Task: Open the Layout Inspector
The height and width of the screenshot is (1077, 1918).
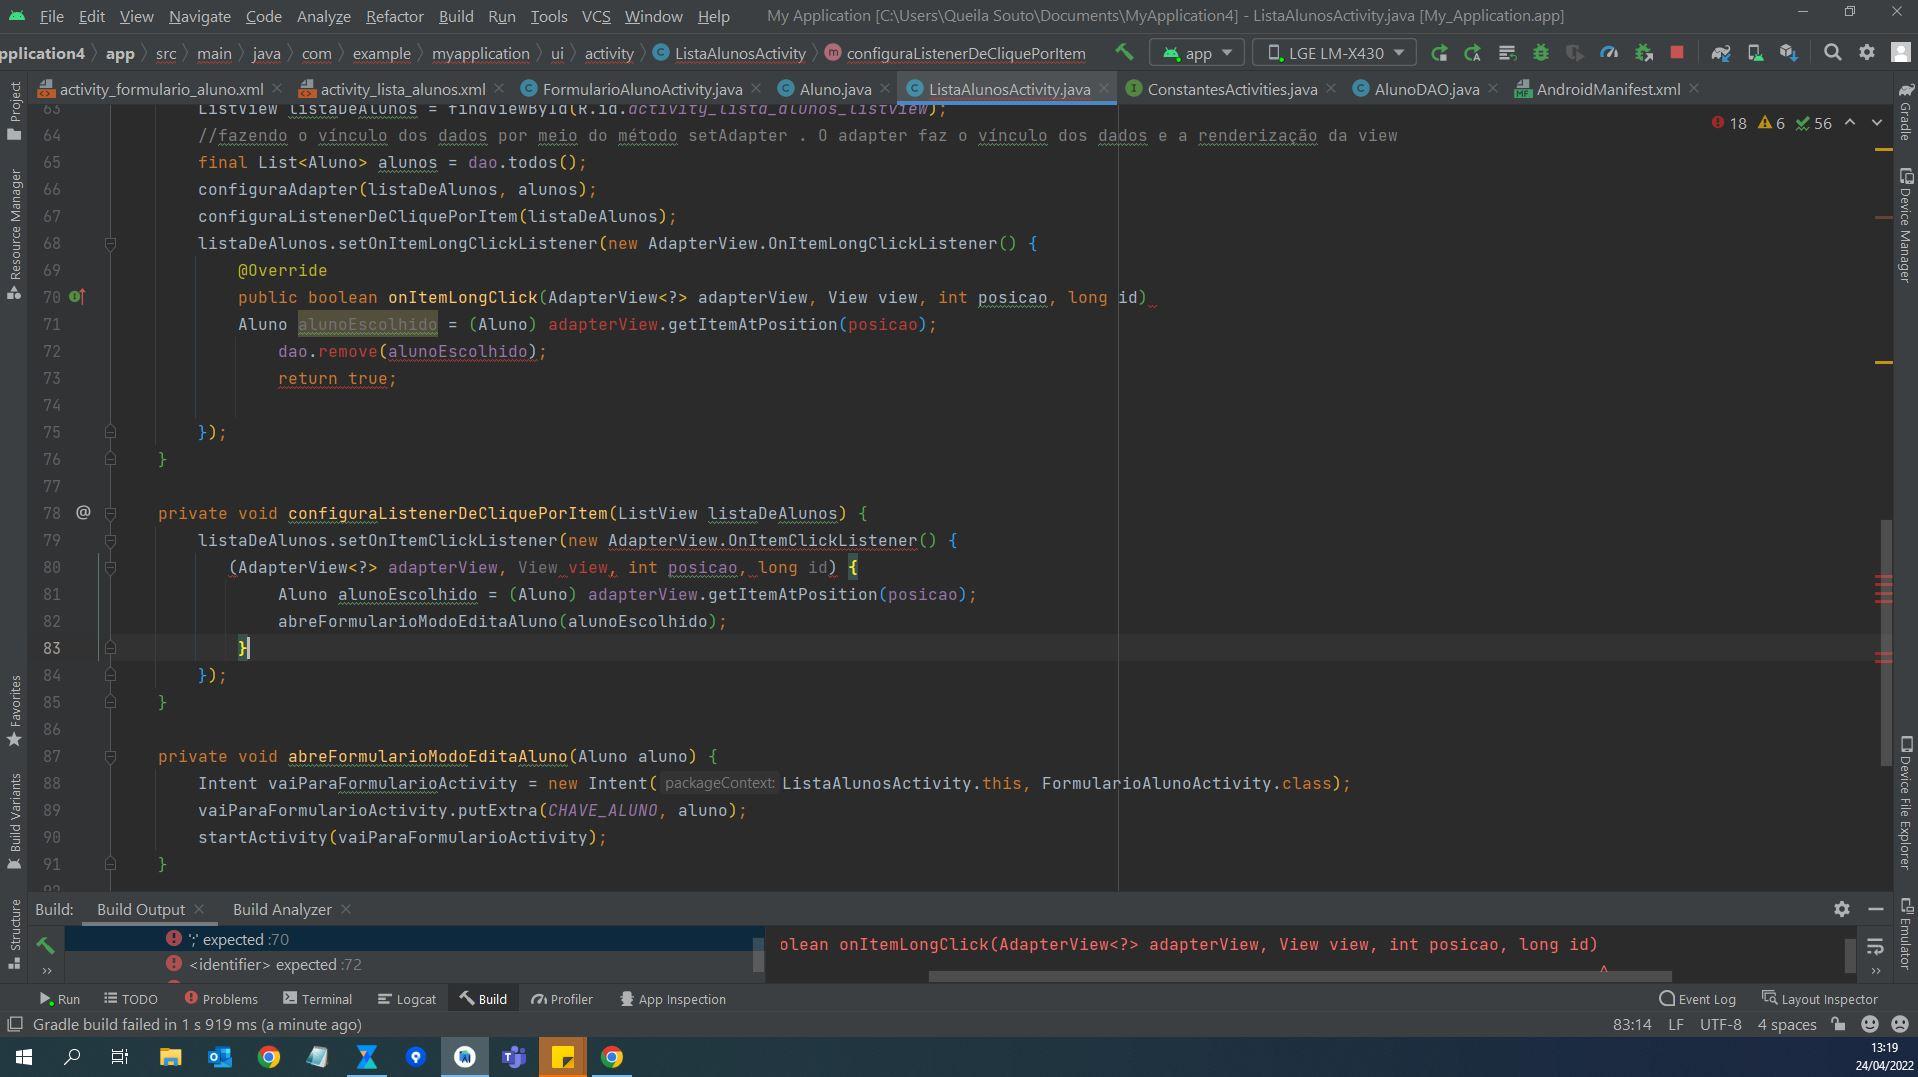Action: [x=1820, y=999]
